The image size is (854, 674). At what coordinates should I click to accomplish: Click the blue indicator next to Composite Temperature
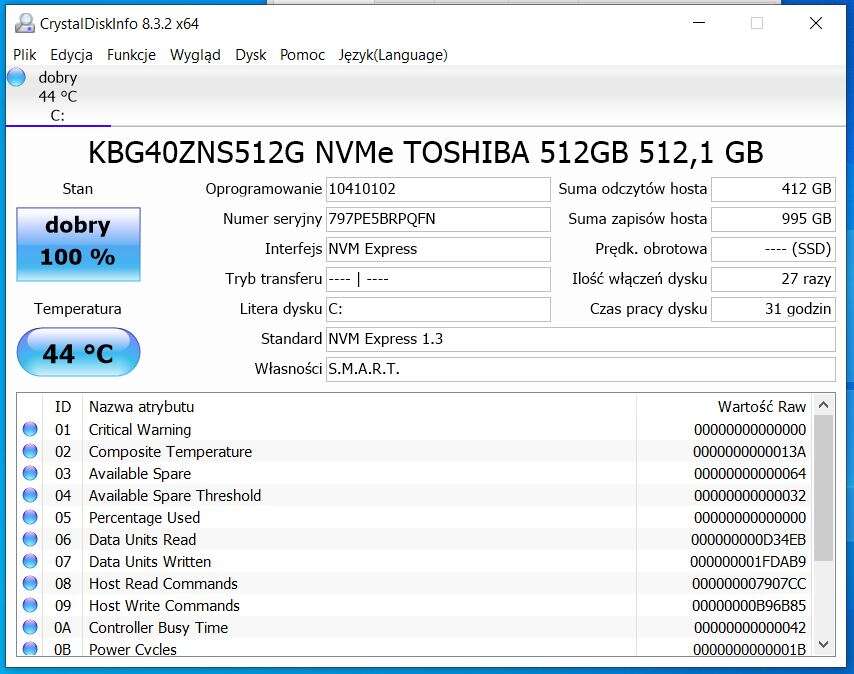click(31, 451)
